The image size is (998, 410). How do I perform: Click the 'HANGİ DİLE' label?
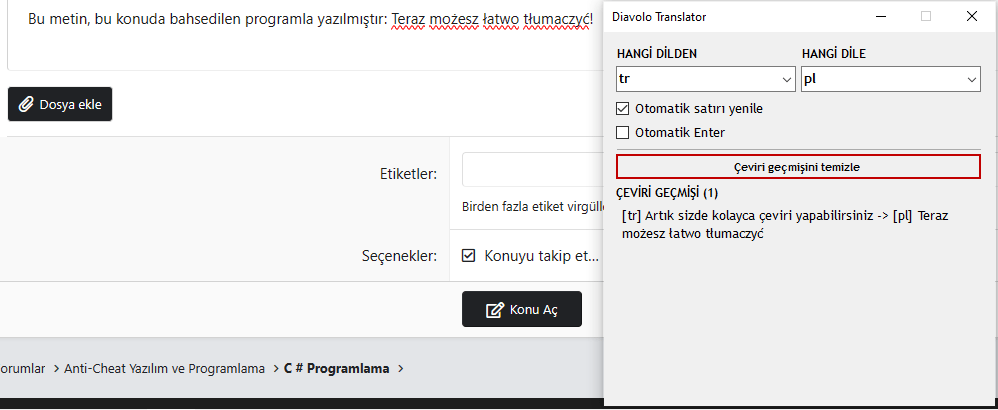click(x=833, y=54)
